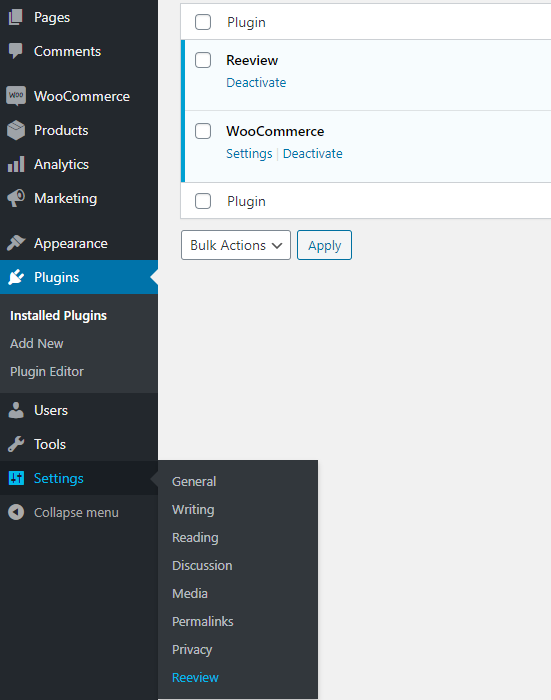Collapse menu using the arrow icon
Viewport: 551px width, 700px height.
pos(16,512)
